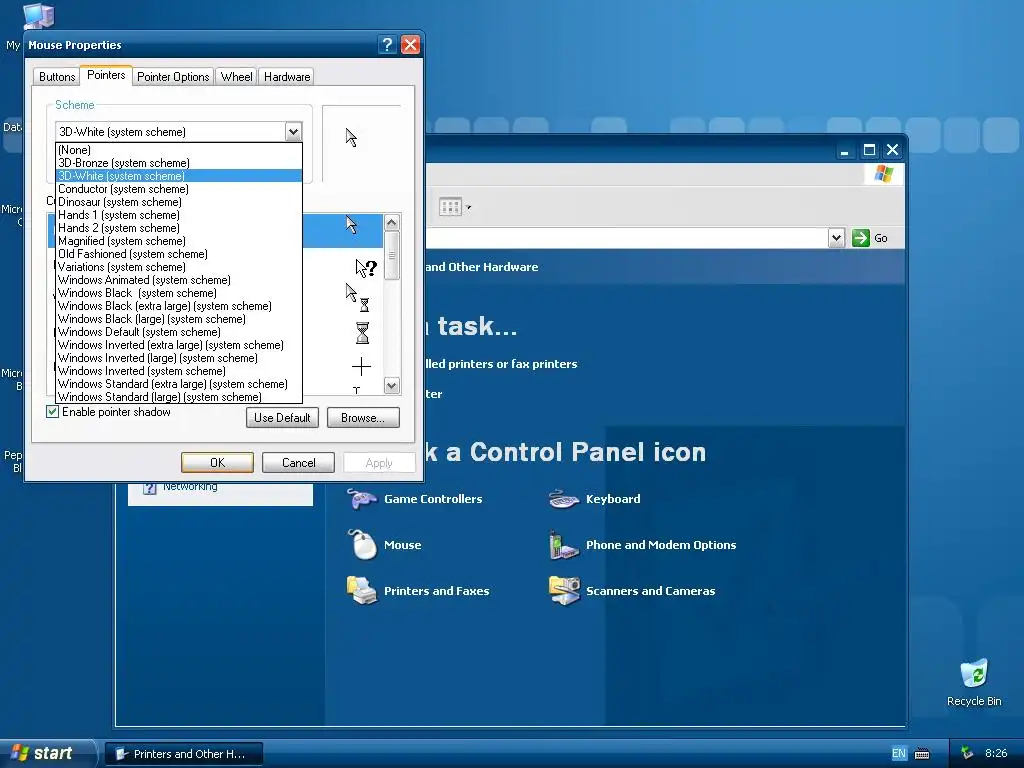Select the 3D-Bronze pointer scheme
The height and width of the screenshot is (768, 1024).
[179, 163]
